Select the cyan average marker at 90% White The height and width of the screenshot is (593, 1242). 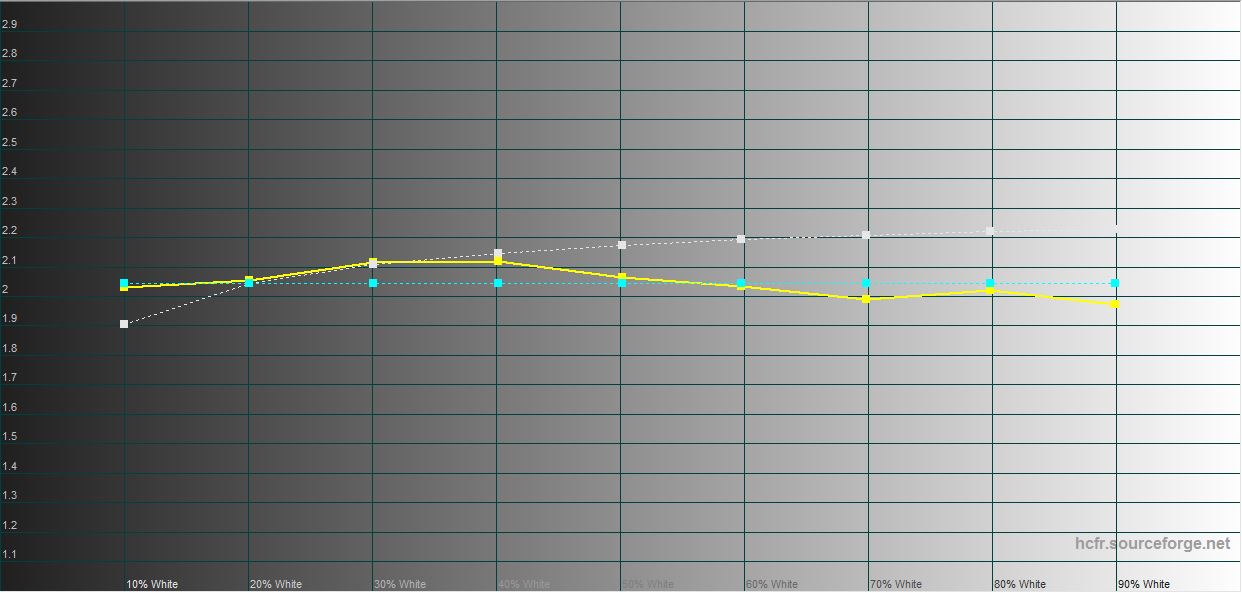point(1115,283)
